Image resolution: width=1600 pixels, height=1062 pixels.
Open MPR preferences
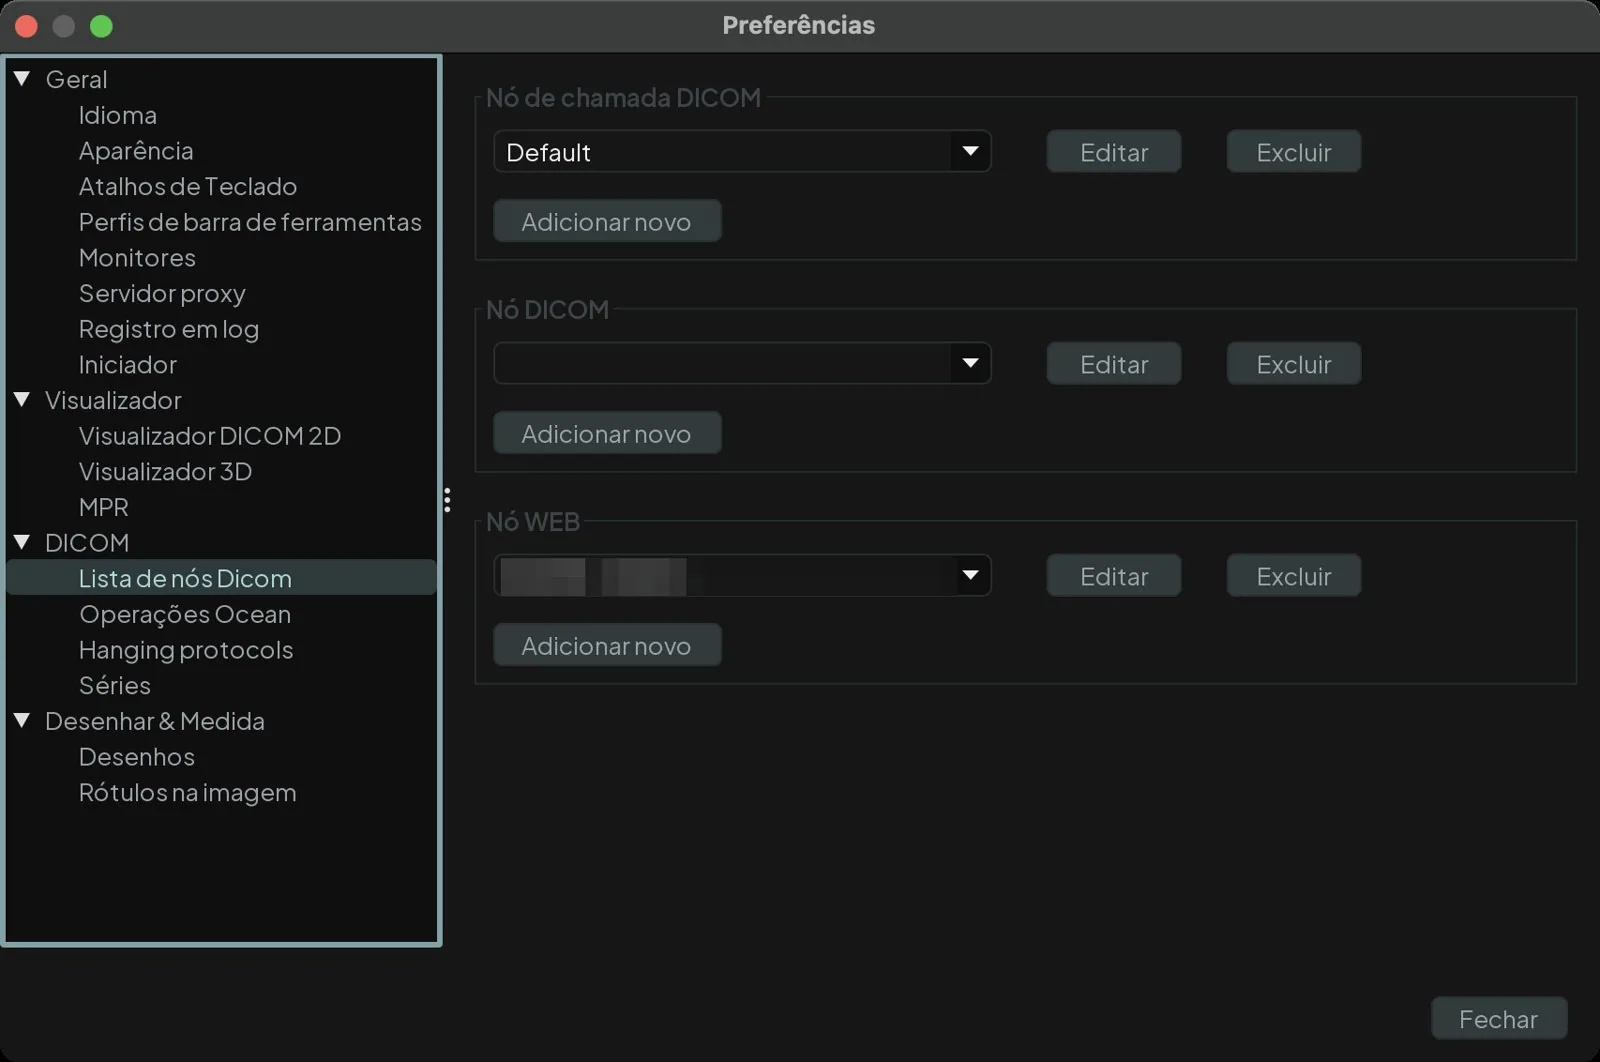click(x=104, y=507)
